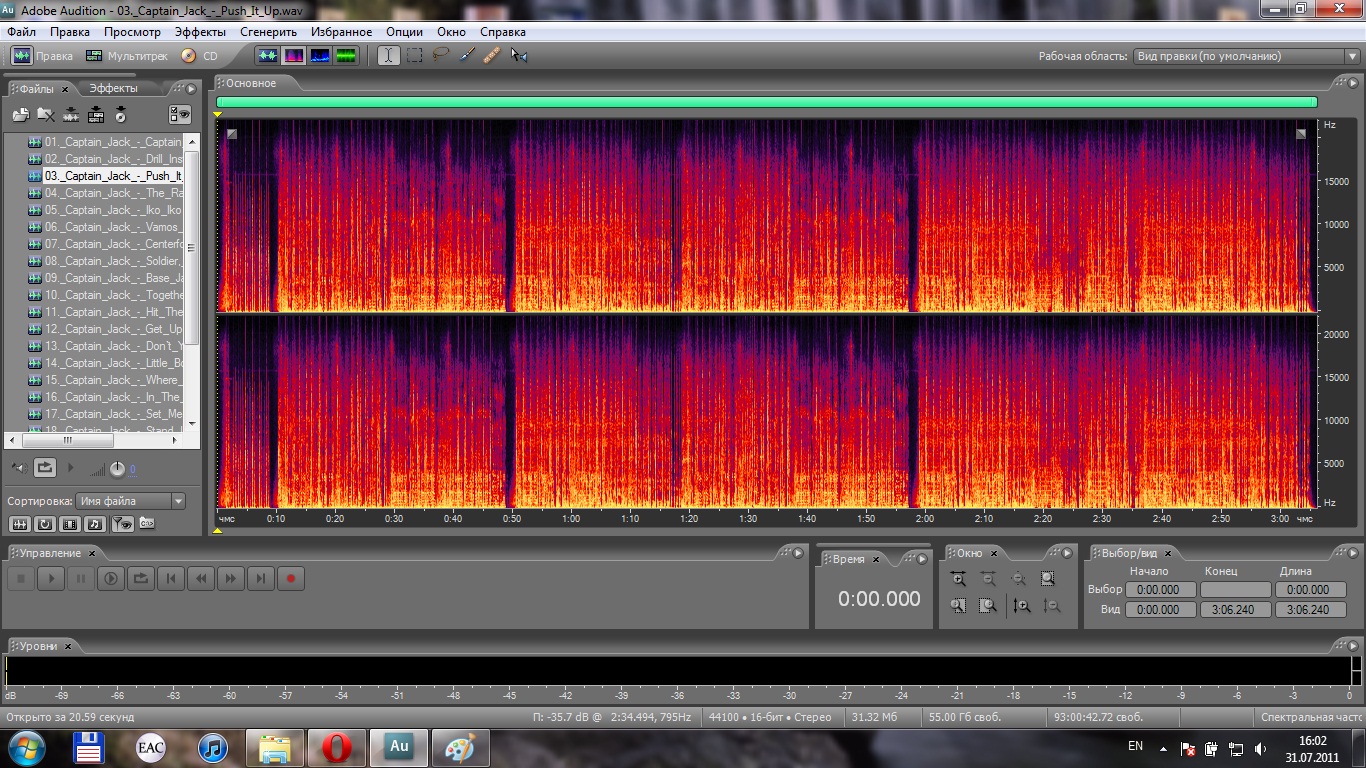Toggle auto-play speaker icon in Файлы
Image resolution: width=1366 pixels, height=768 pixels.
[18, 467]
